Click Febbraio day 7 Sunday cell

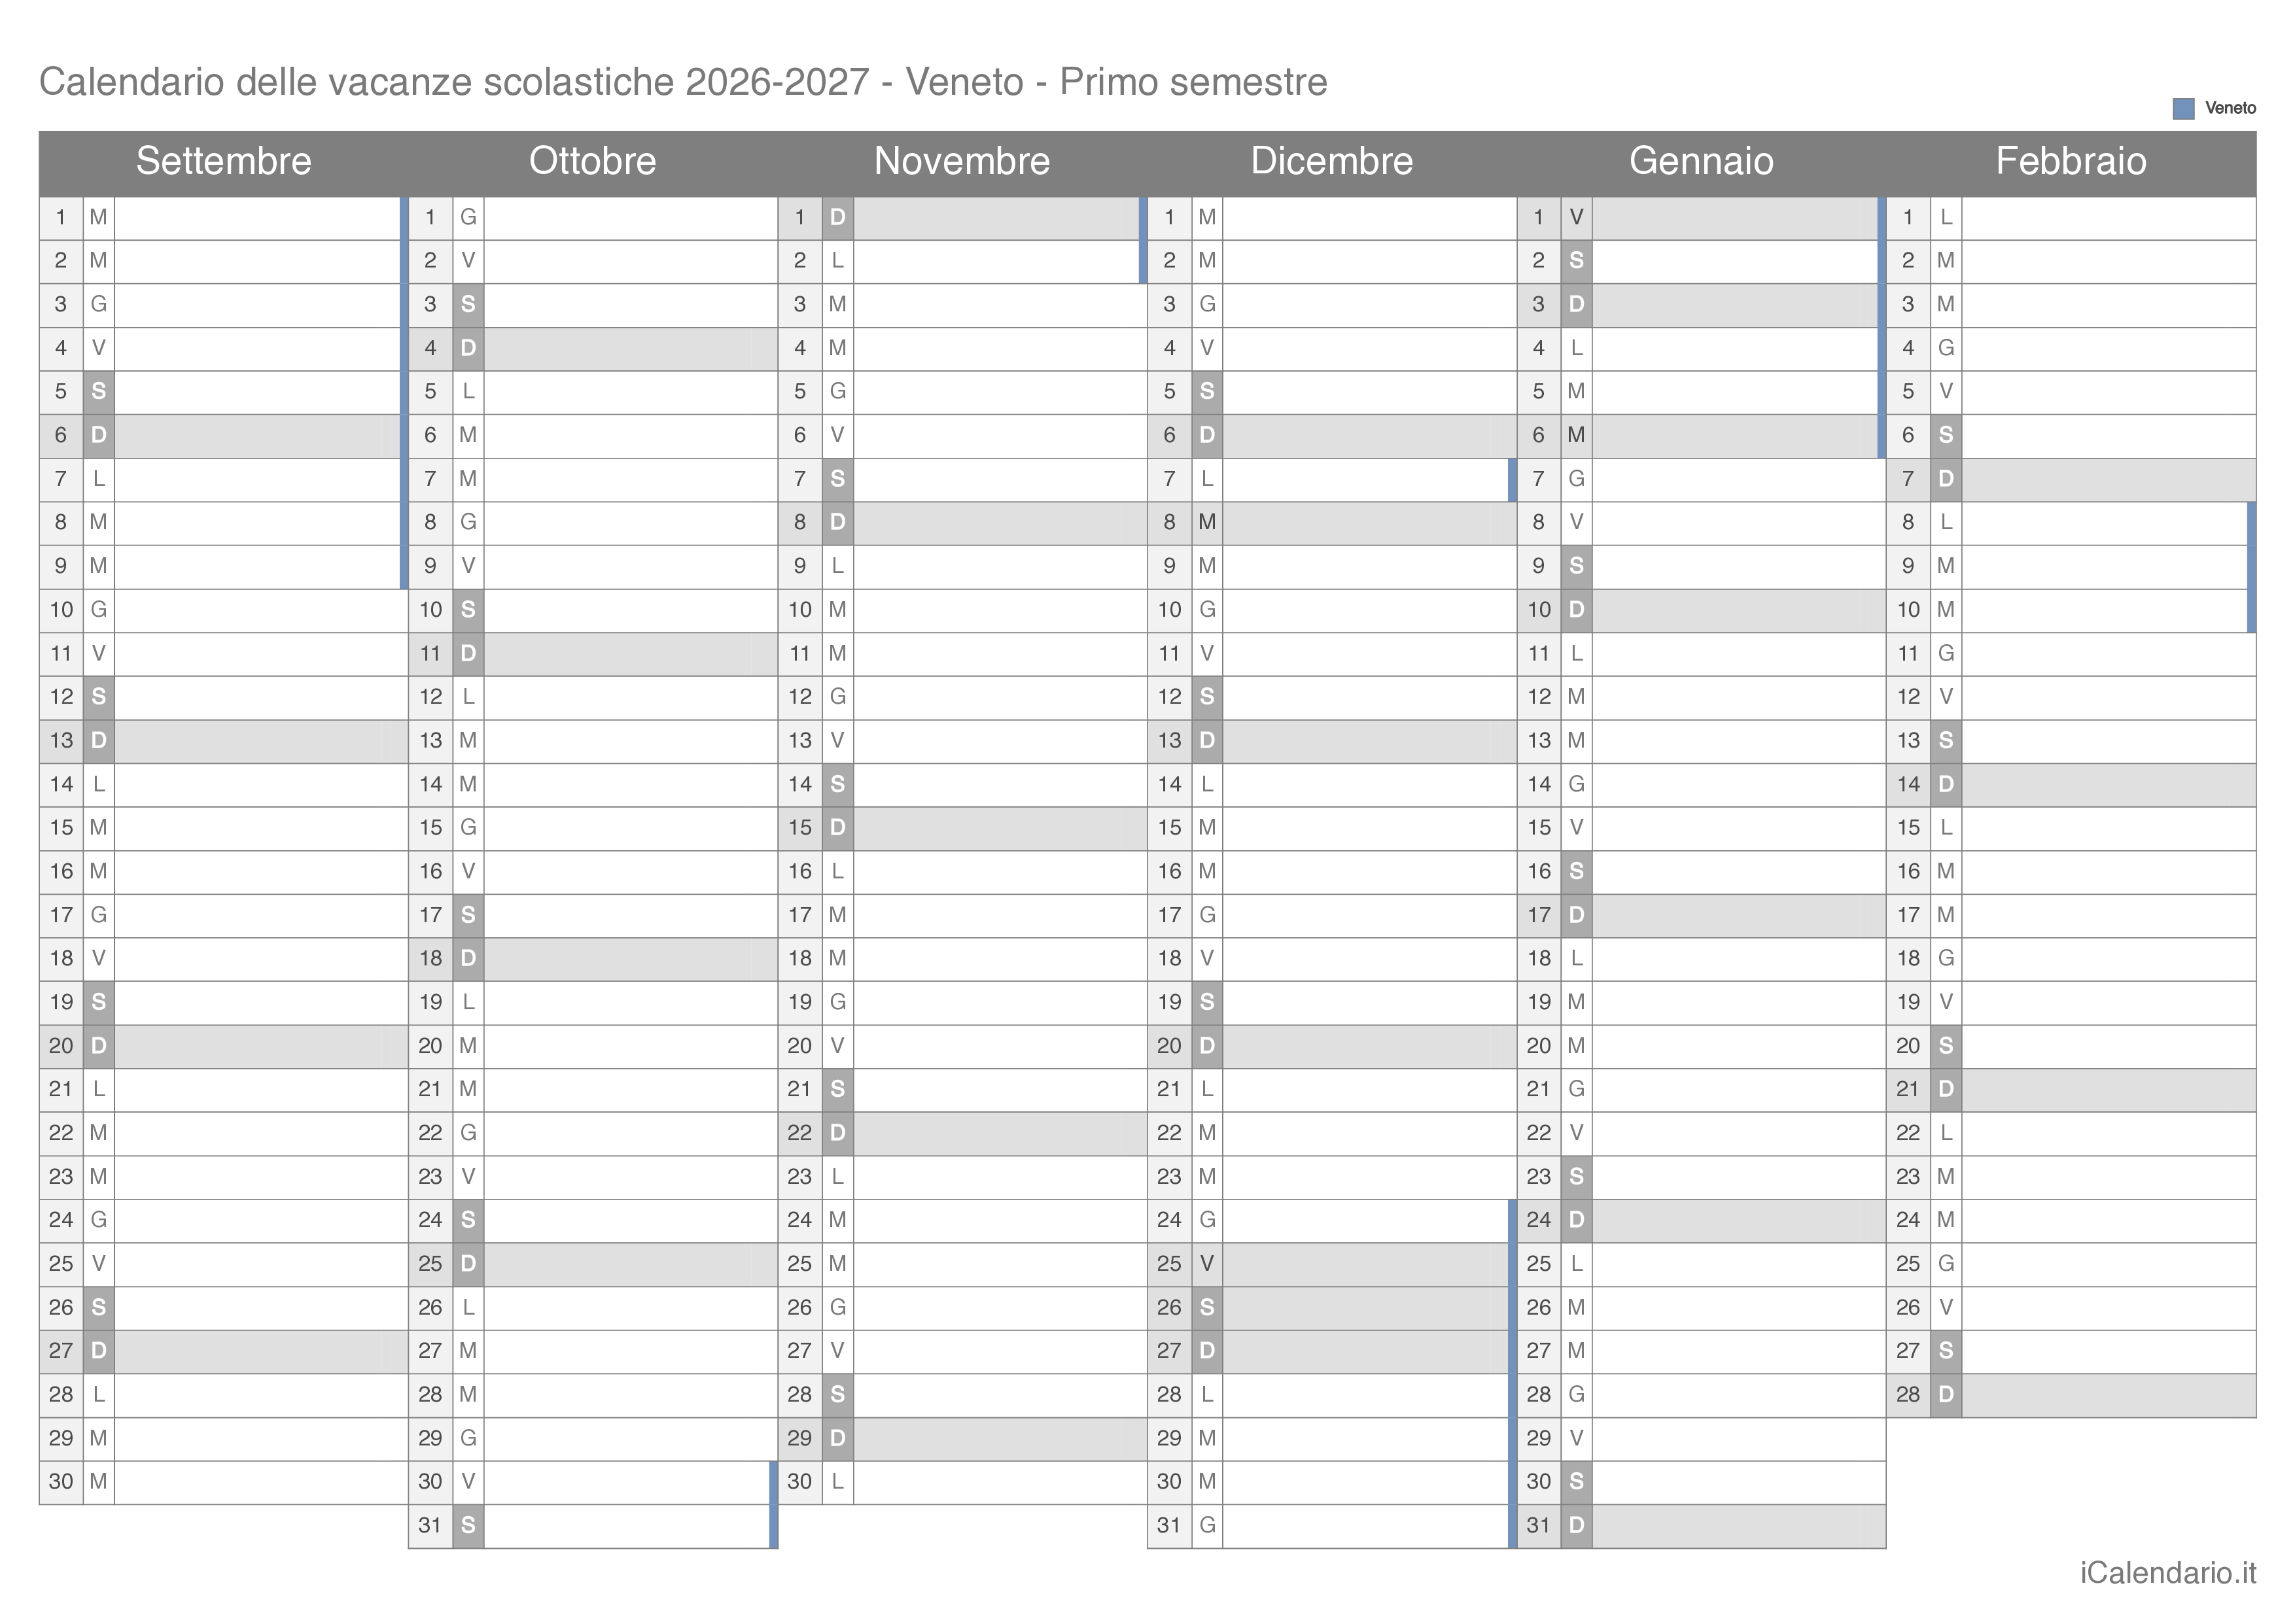(1946, 479)
